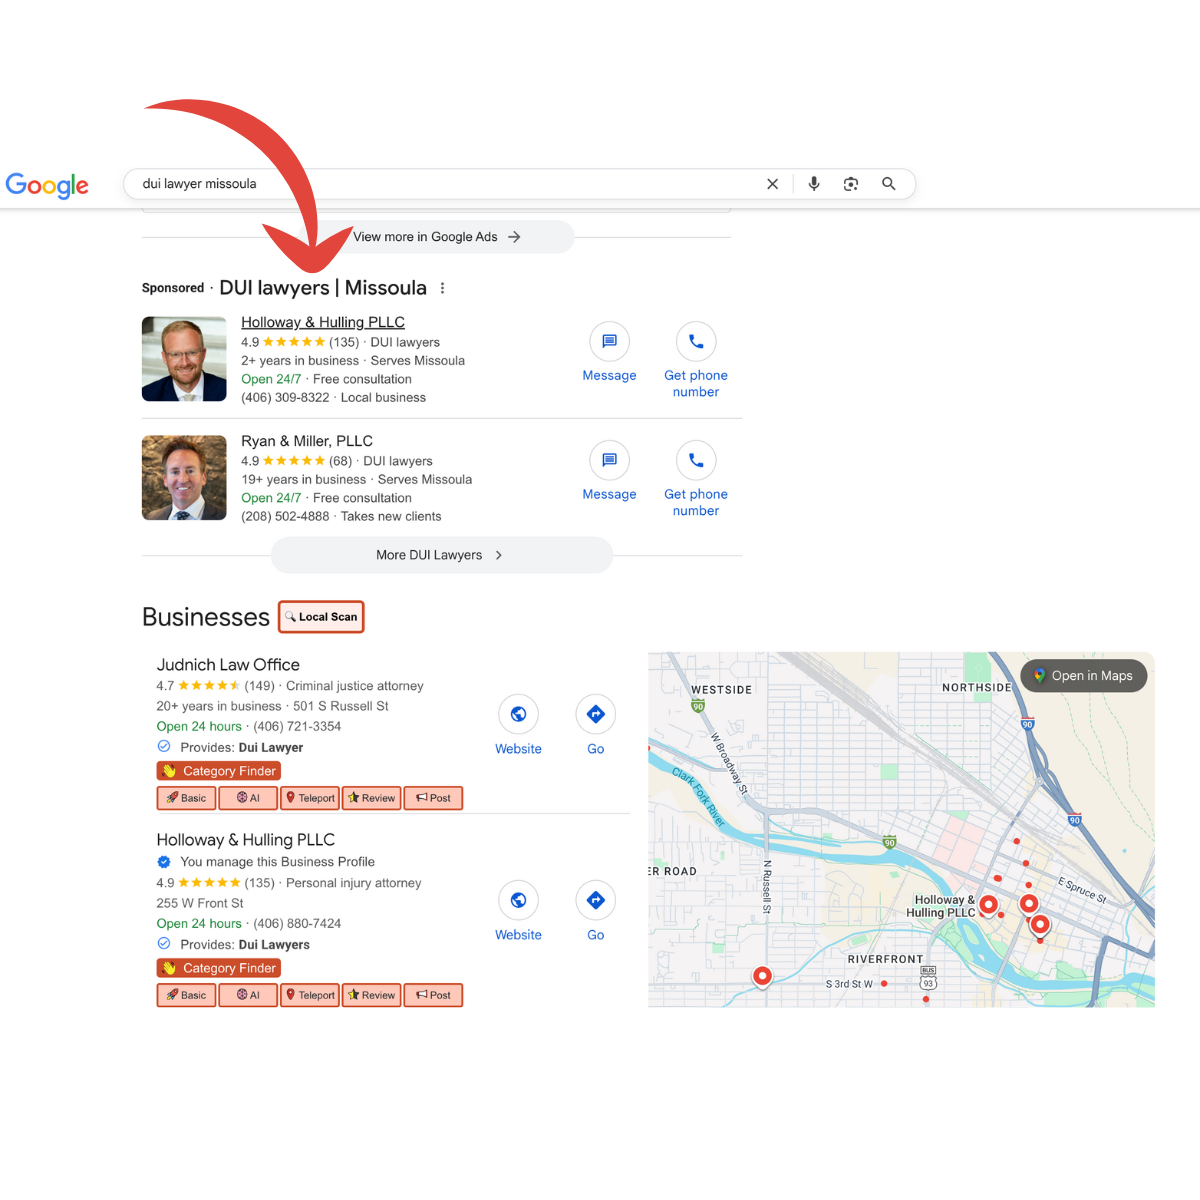Open Ryan & Miller, PLLC listing

[x=307, y=441]
